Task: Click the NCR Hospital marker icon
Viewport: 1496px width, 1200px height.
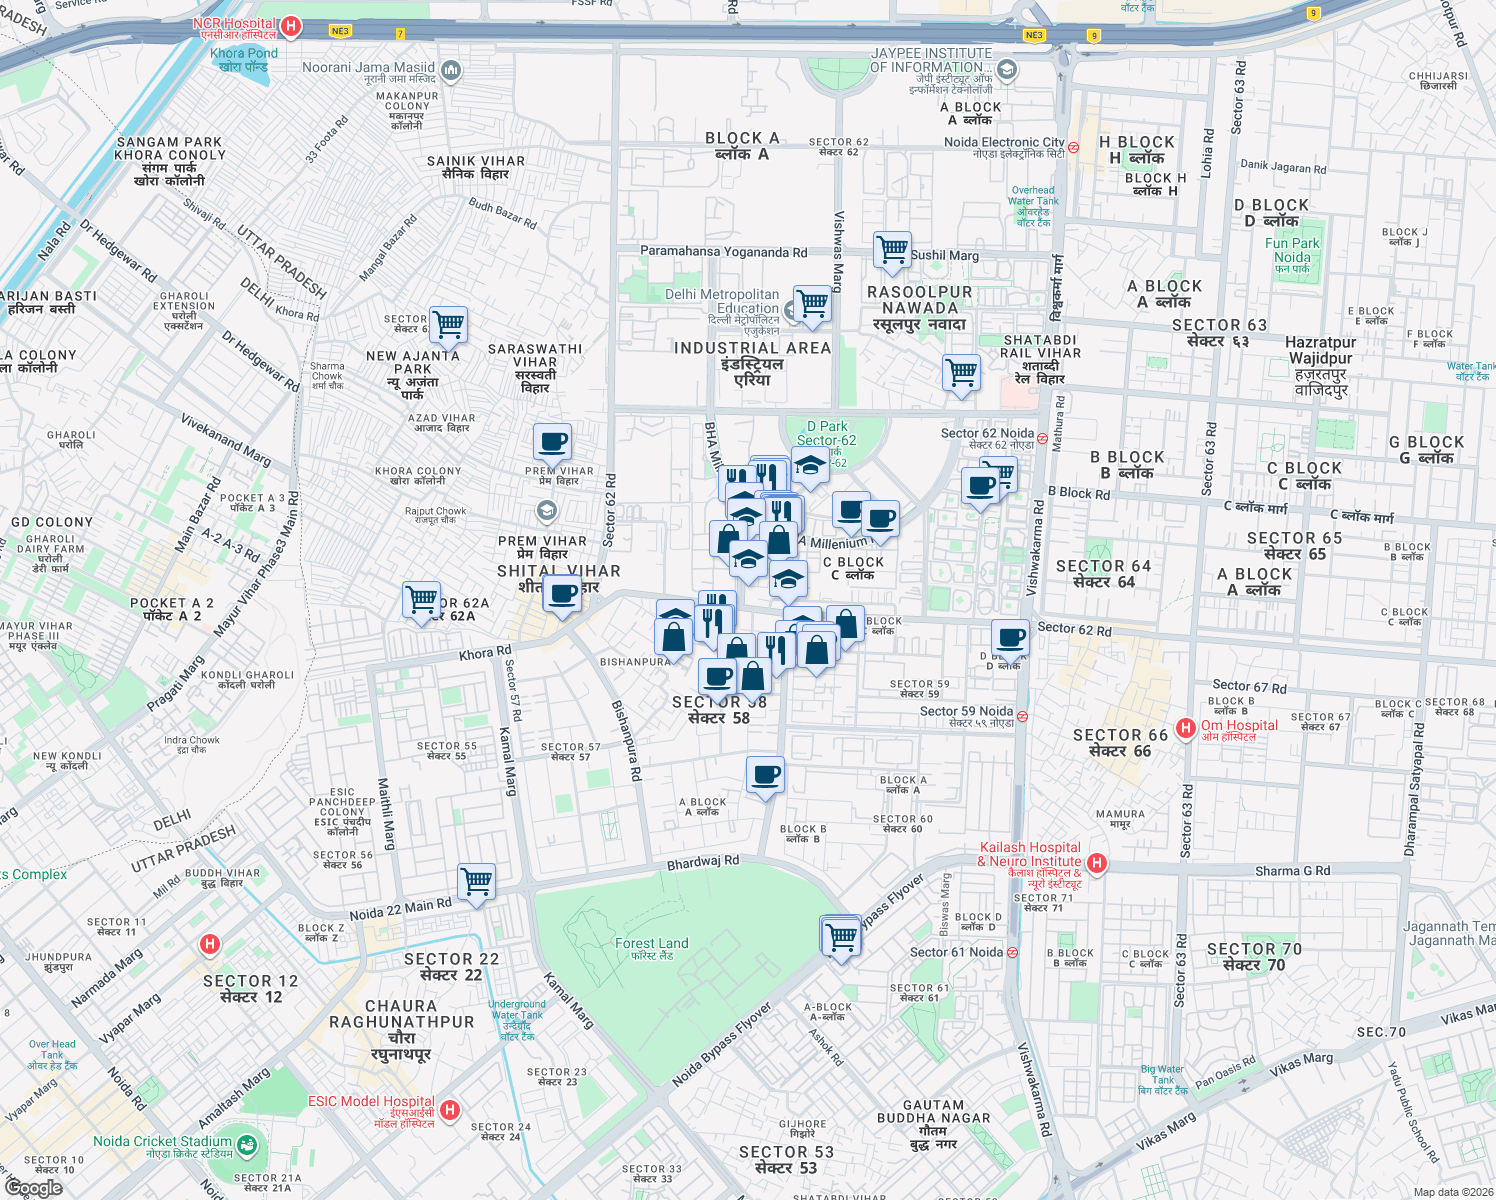Action: point(290,25)
